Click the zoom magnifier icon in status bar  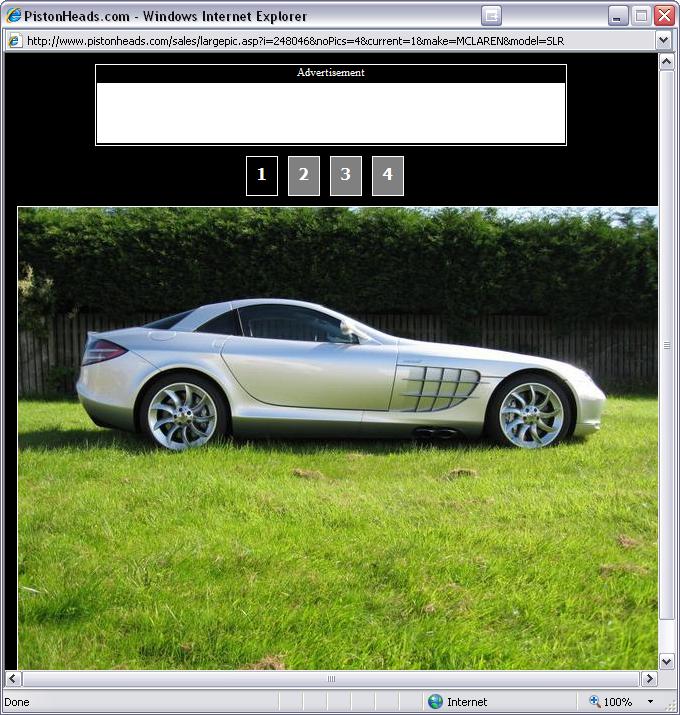pos(594,702)
